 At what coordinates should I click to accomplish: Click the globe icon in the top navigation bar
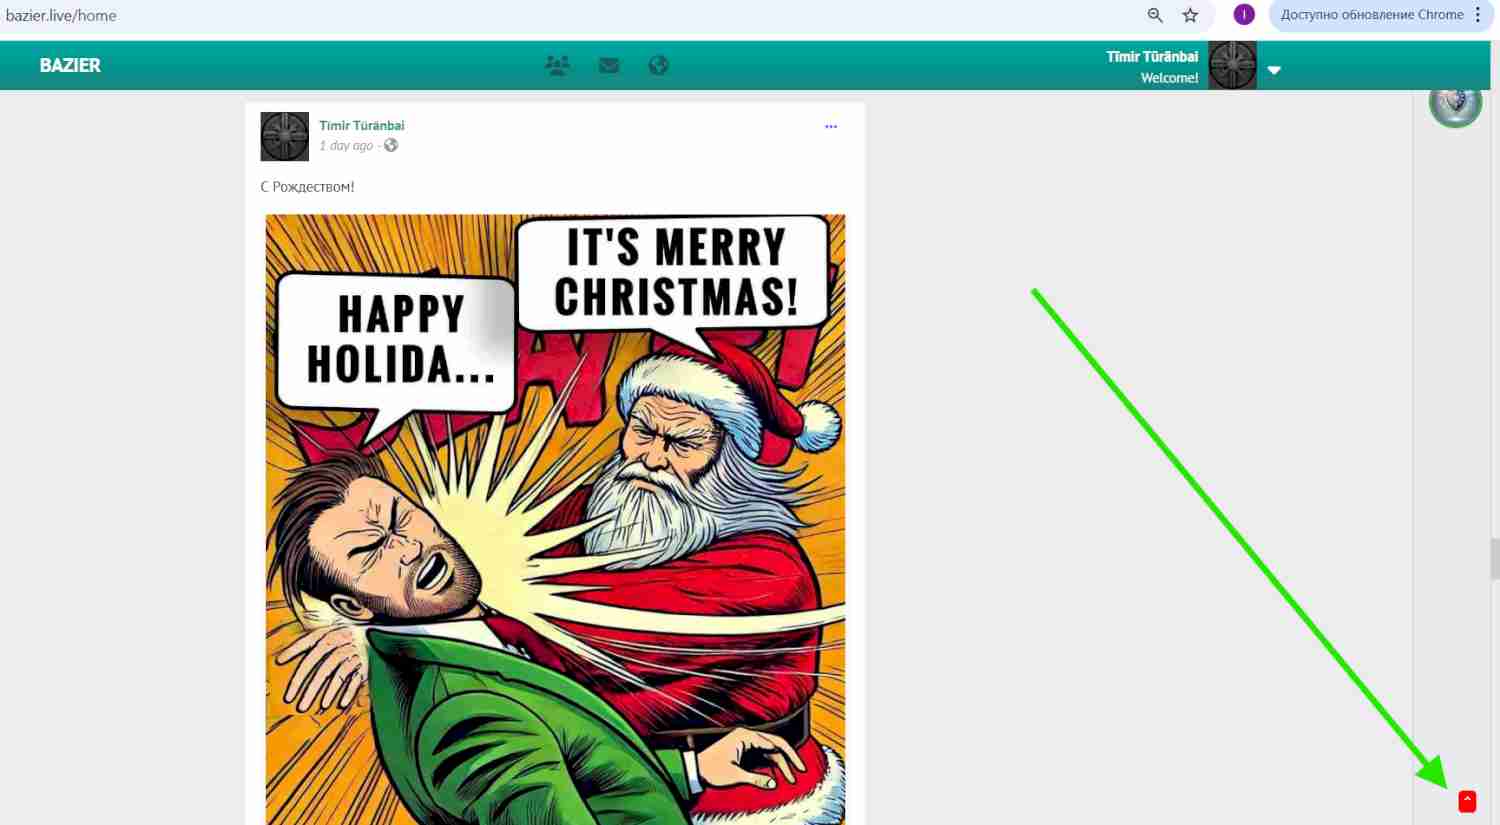658,66
